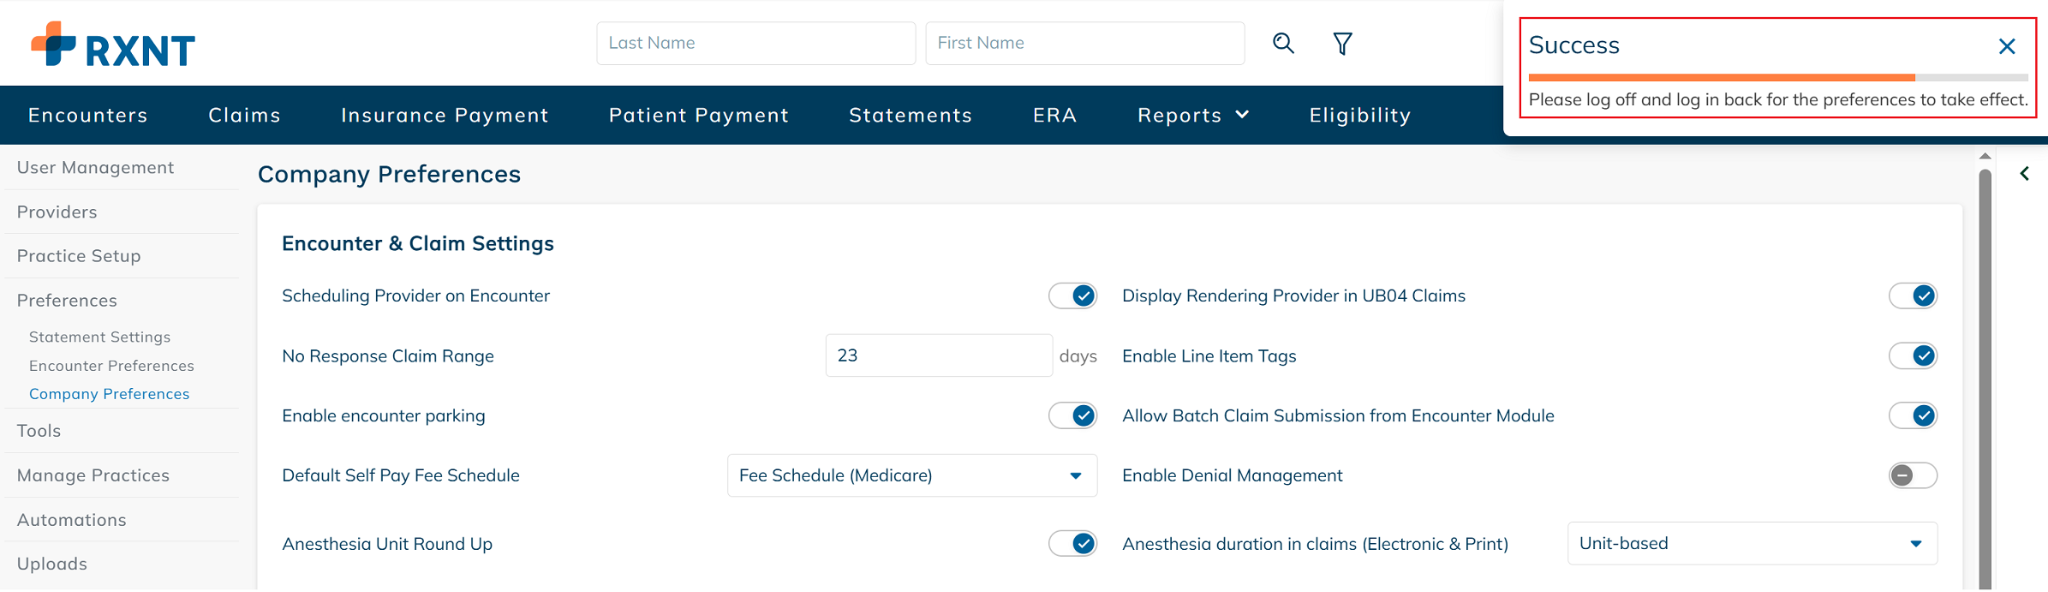Screen dimensions: 2048x592
Task: Turn on Enable Denial Management toggle
Action: (1912, 476)
